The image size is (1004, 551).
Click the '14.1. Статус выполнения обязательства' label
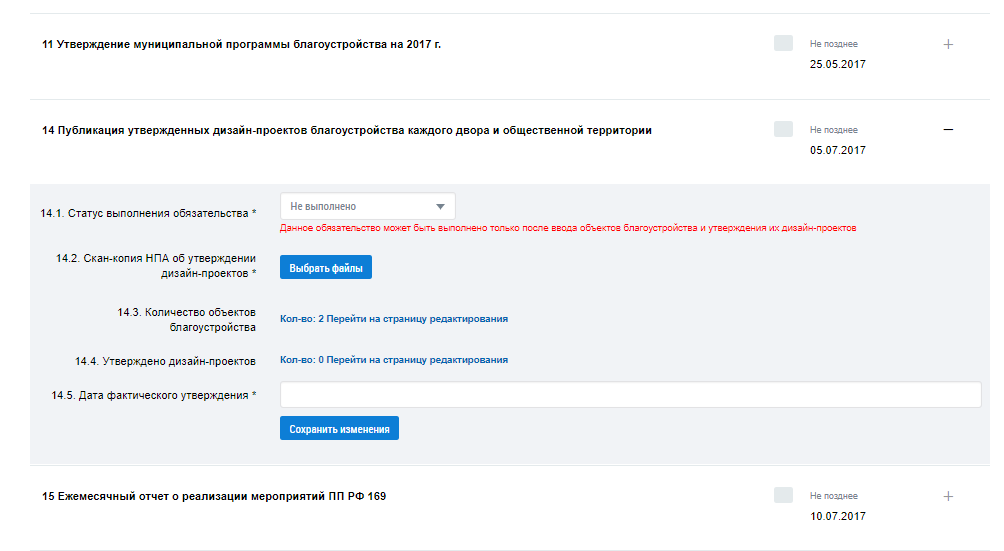pyautogui.click(x=148, y=213)
